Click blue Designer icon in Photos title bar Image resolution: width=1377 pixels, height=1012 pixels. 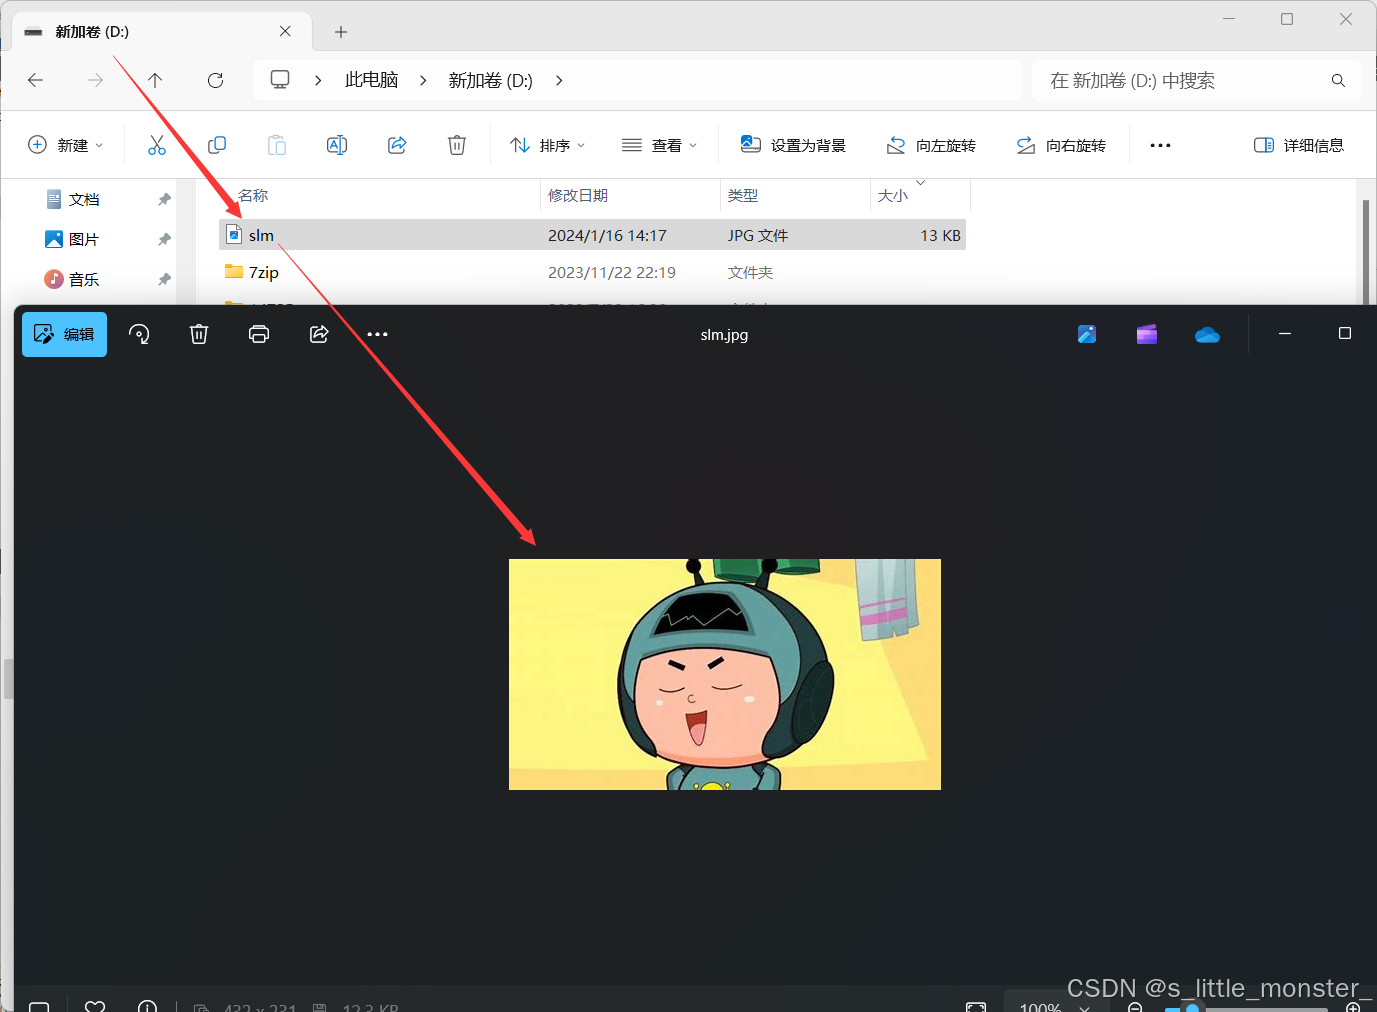pos(1087,334)
